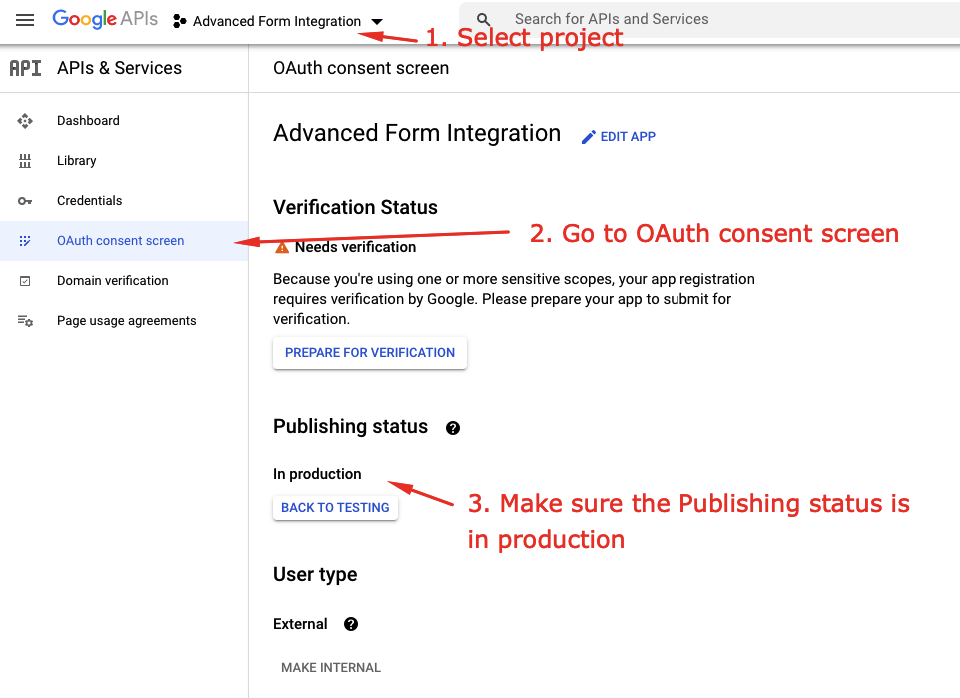This screenshot has width=960, height=698.
Task: Click the OAuth consent screen sidebar icon
Action: (x=24, y=240)
